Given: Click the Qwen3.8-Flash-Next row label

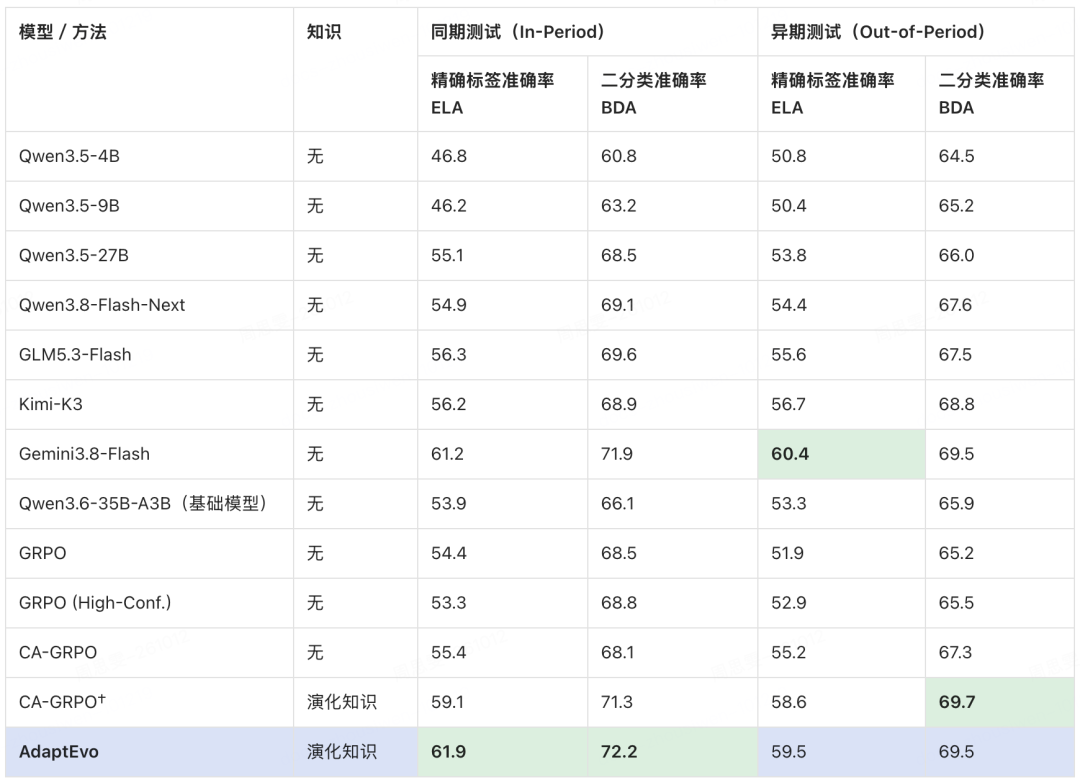Looking at the screenshot, I should [x=102, y=305].
